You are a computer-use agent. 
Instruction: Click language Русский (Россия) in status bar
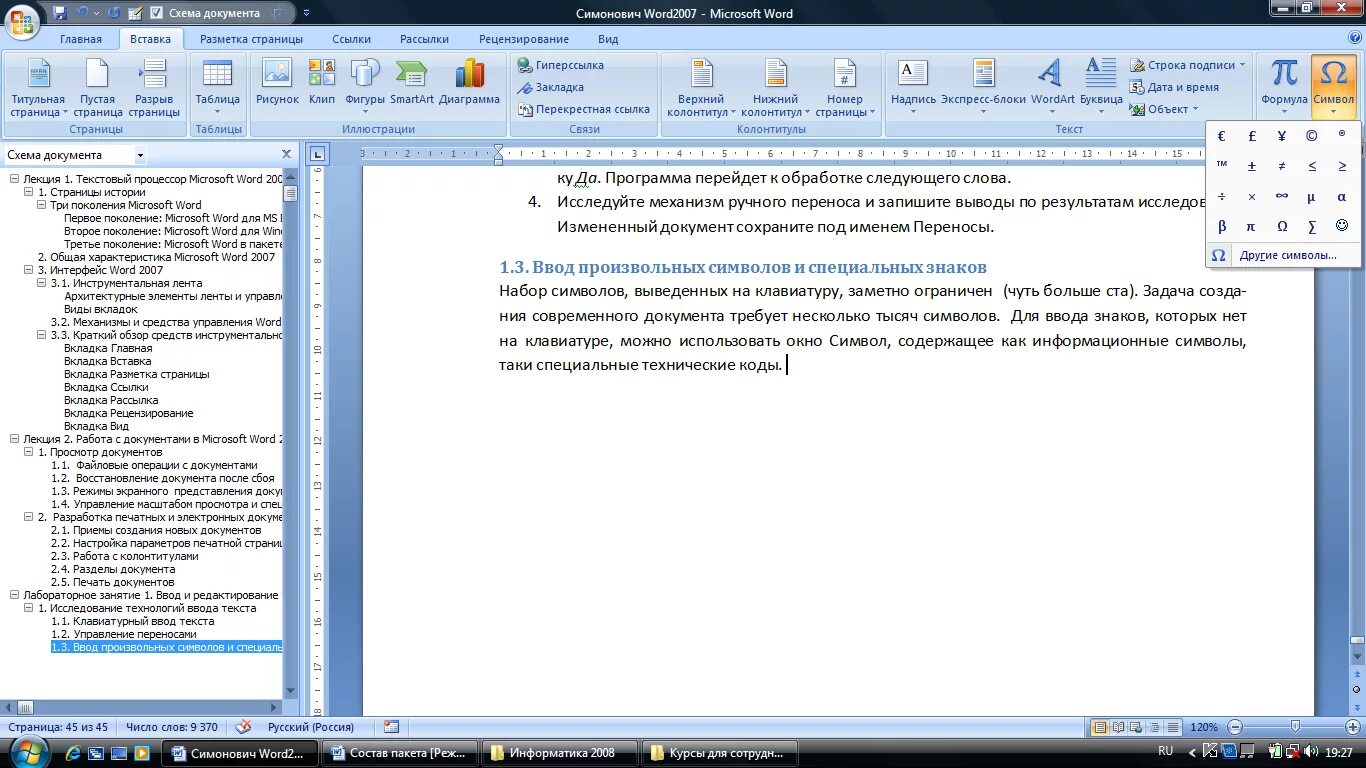pyautogui.click(x=311, y=727)
